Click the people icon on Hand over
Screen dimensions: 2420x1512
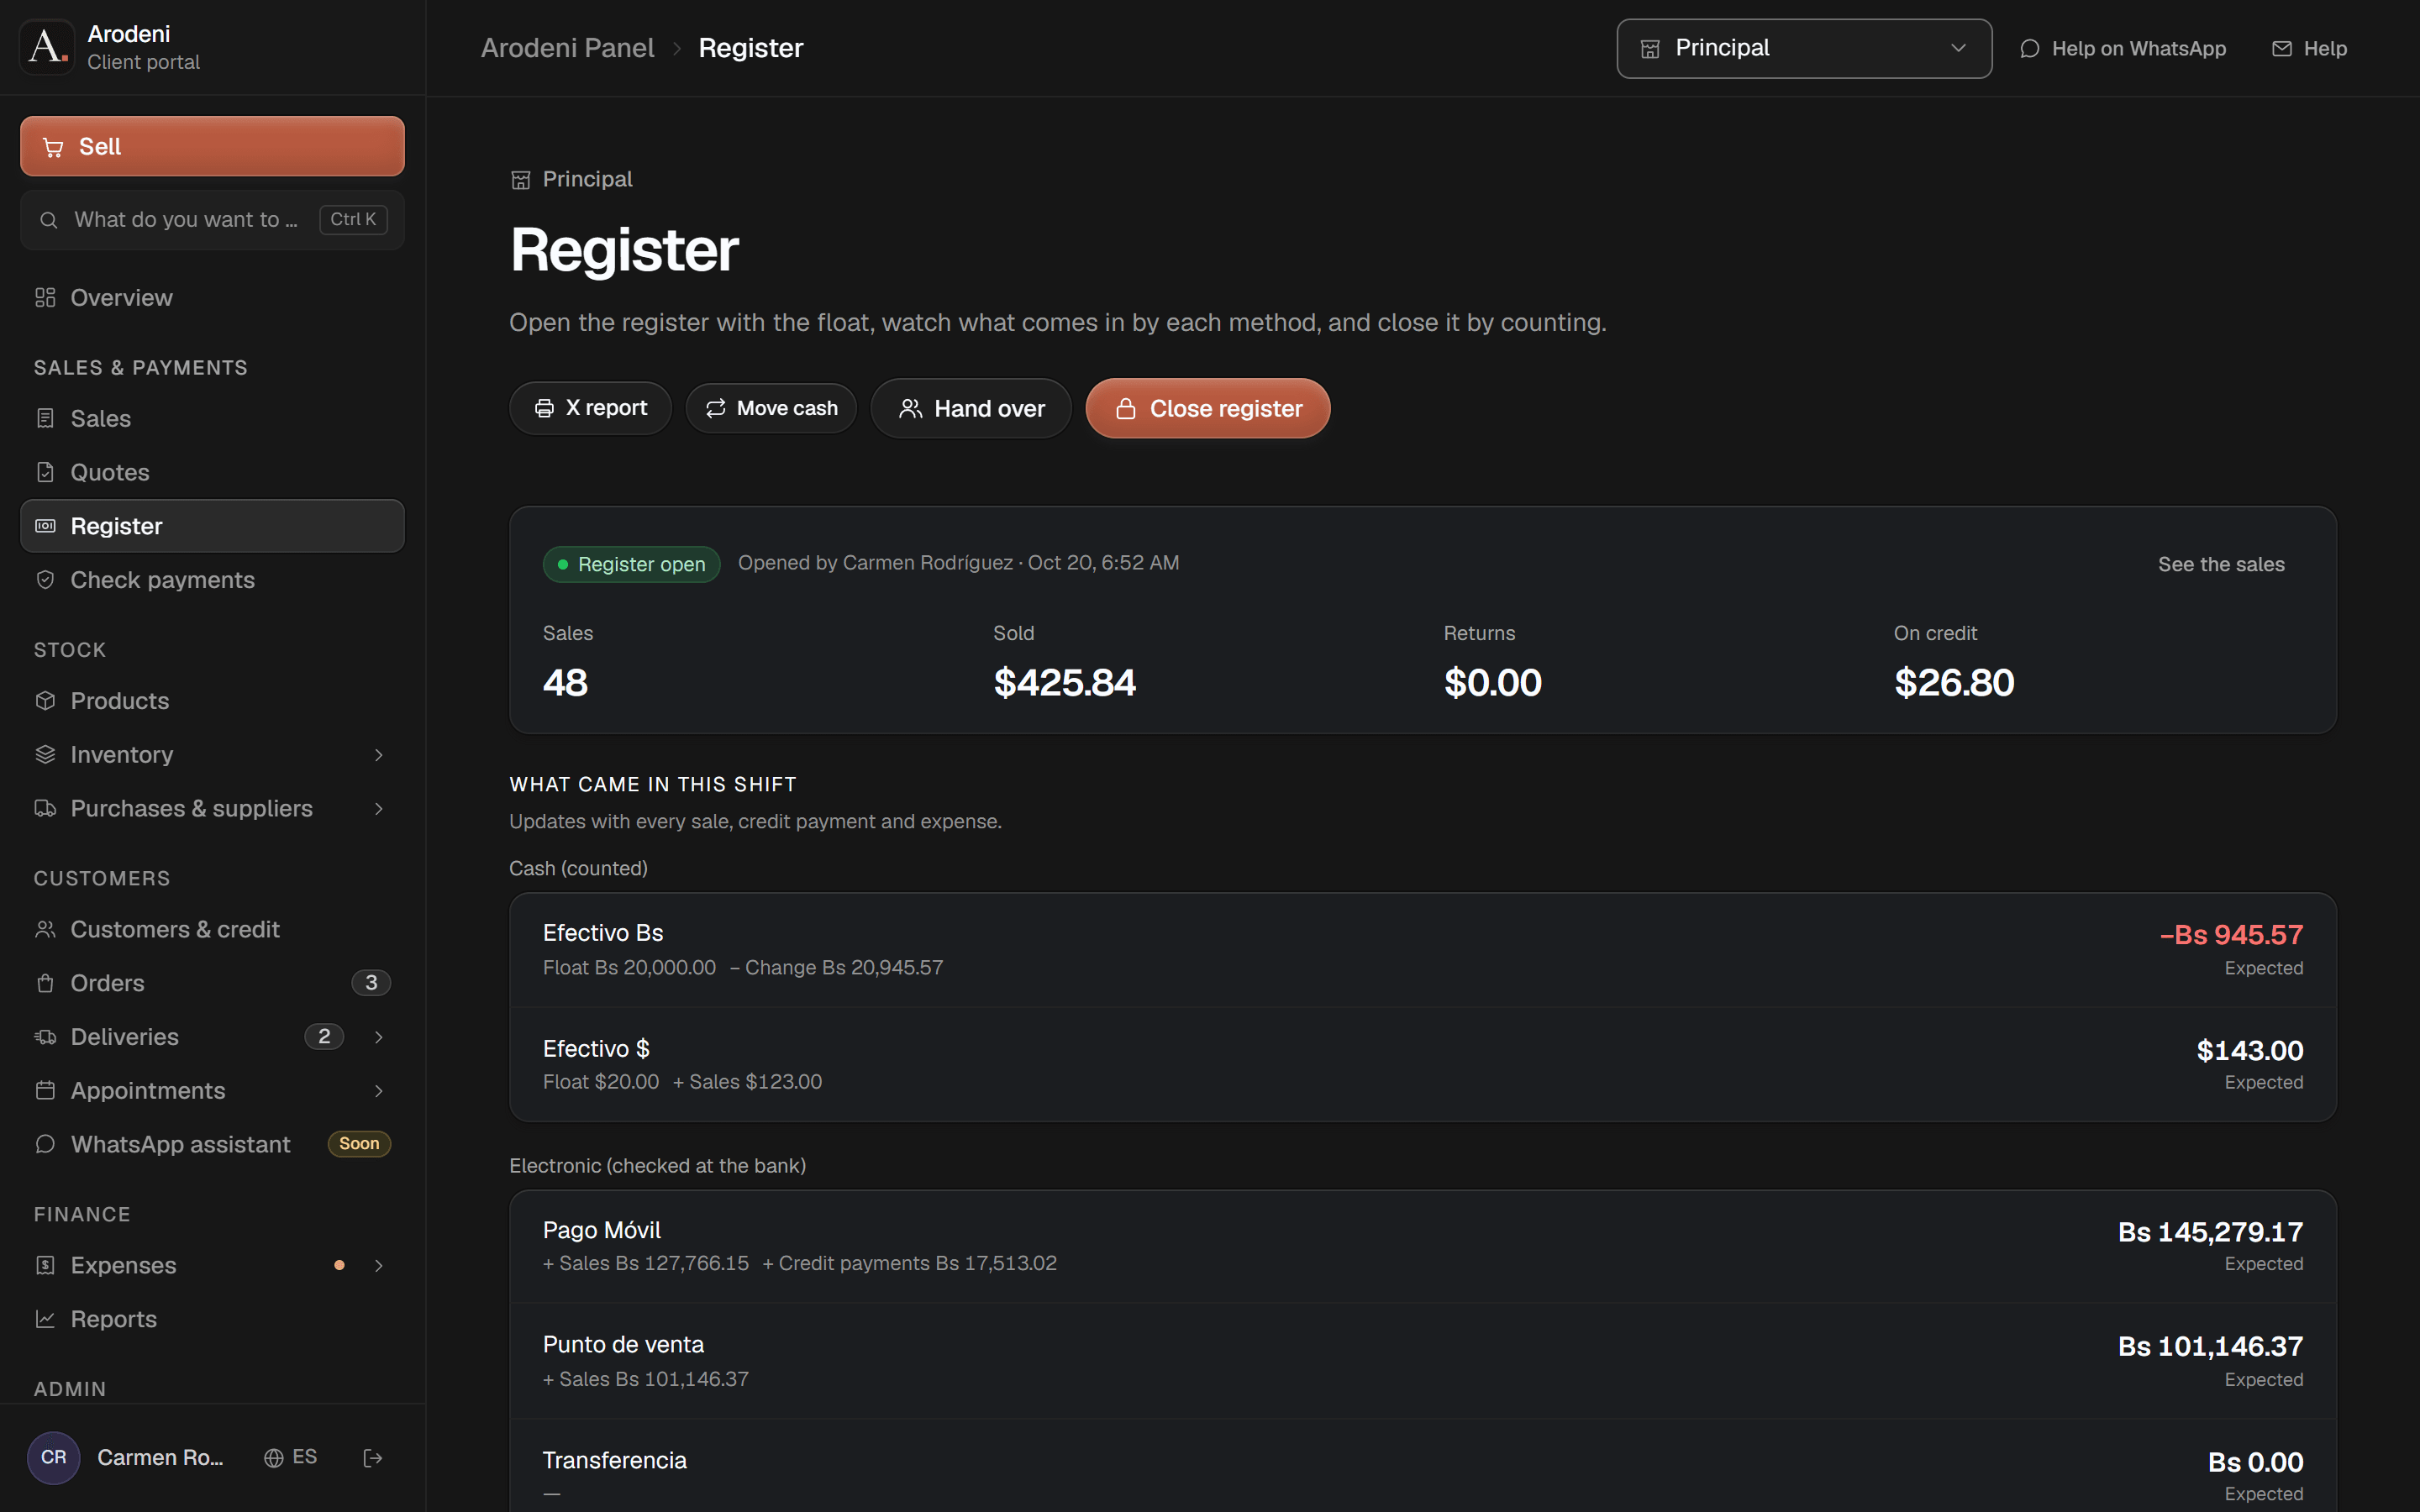coord(910,408)
